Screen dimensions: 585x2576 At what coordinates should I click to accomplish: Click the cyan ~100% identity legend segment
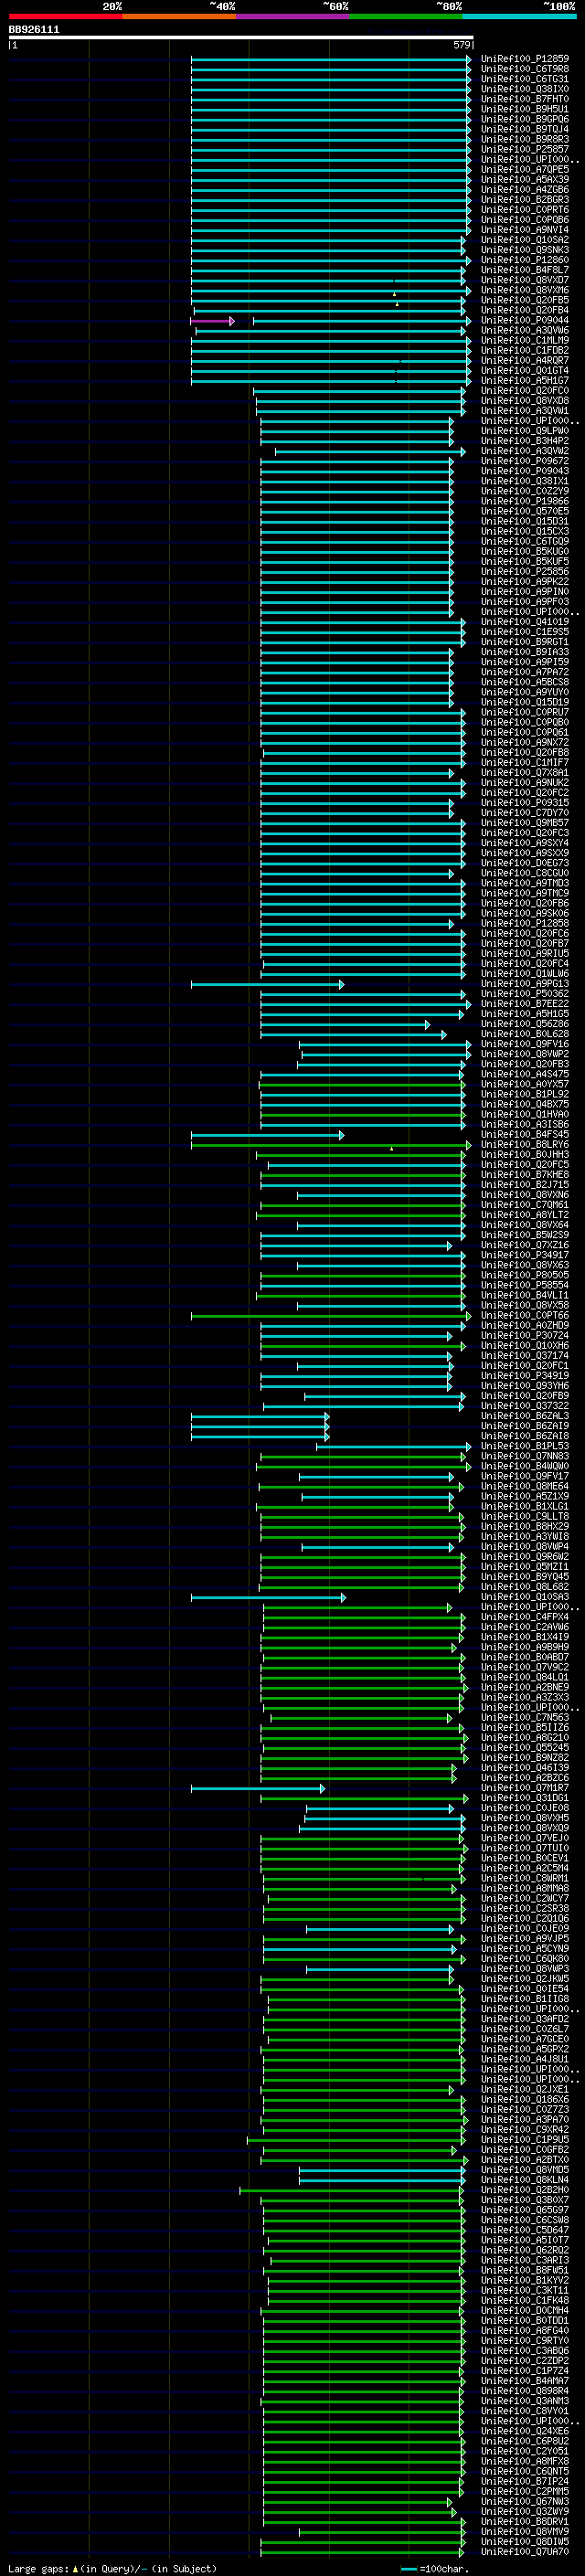pos(519,16)
